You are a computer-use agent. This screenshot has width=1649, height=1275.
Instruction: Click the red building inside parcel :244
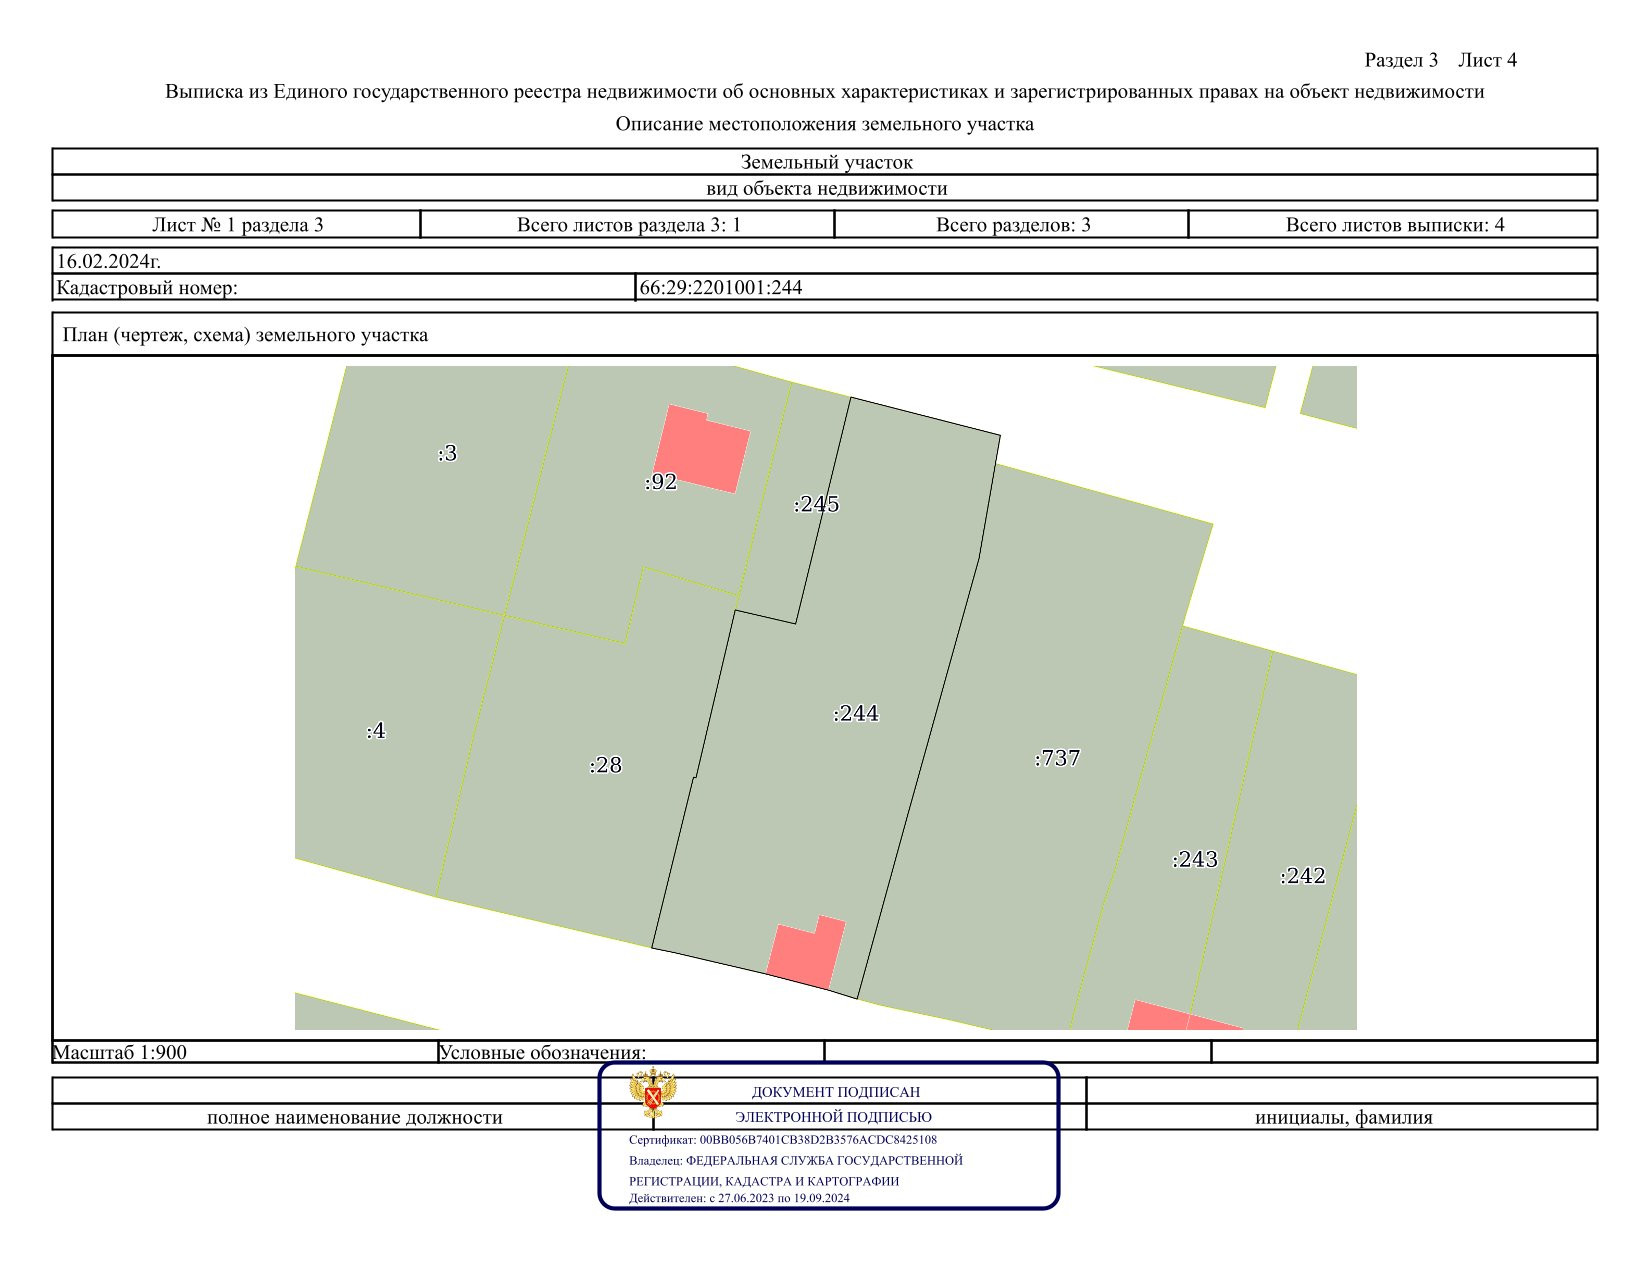[x=806, y=952]
